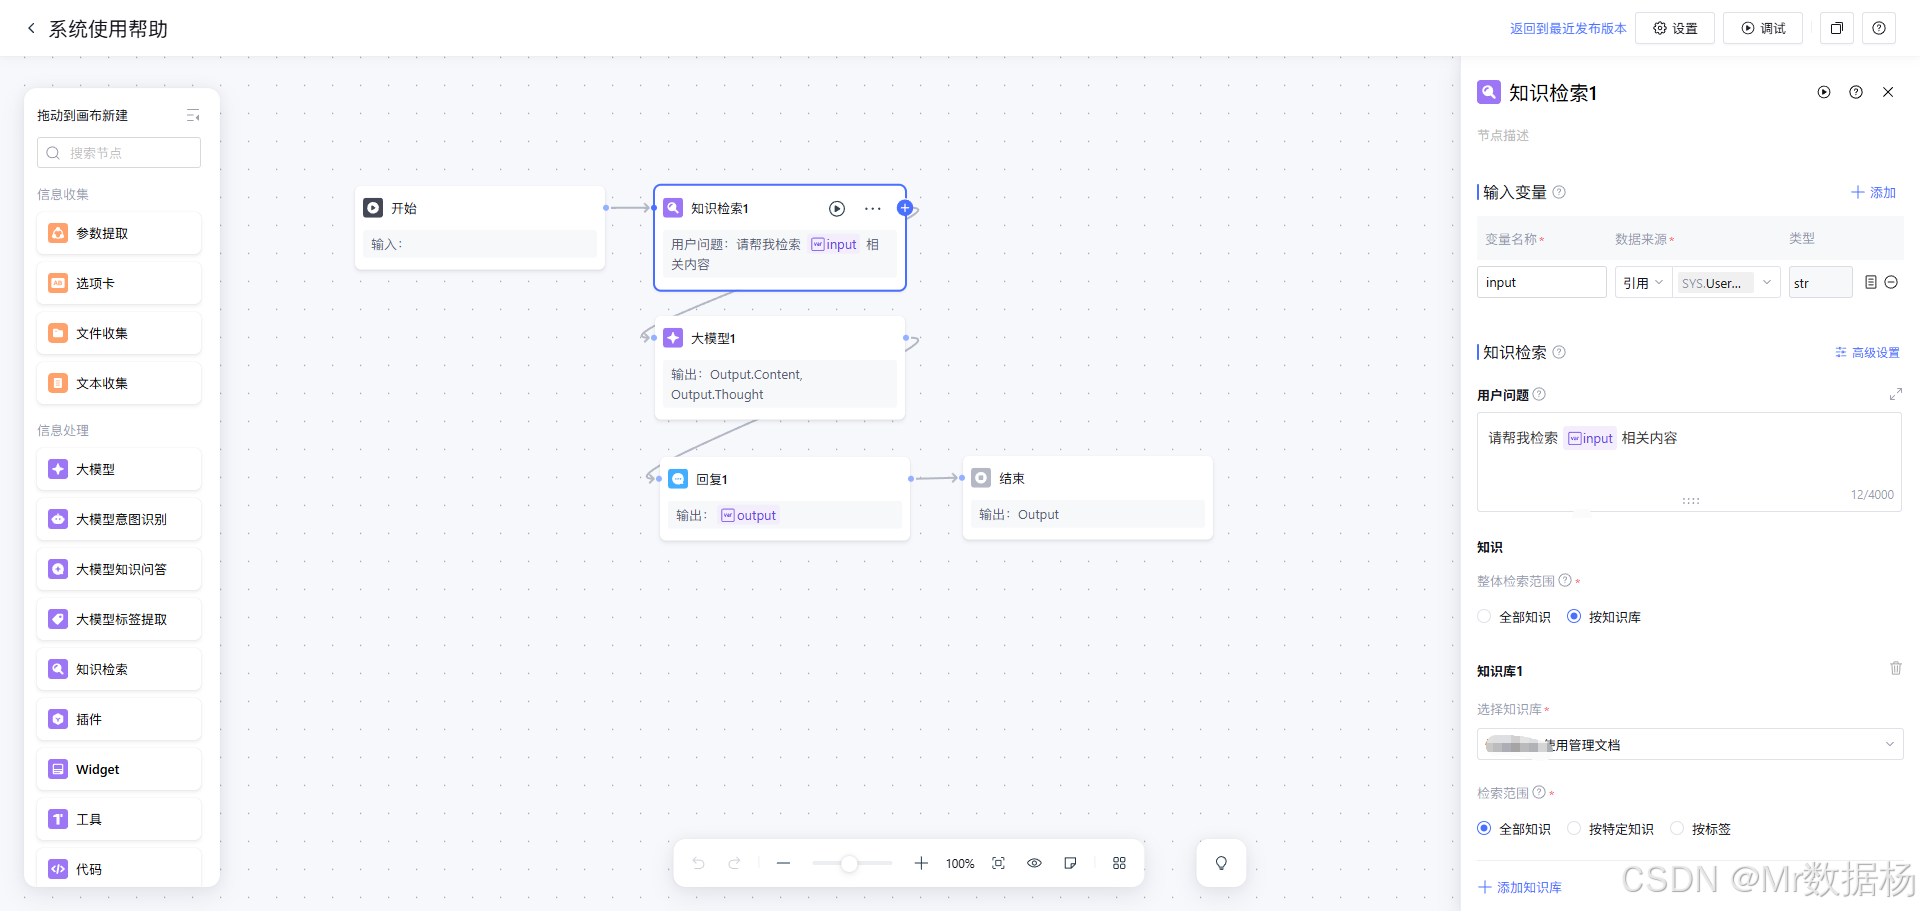Zoom out the canvas with the minus button
The width and height of the screenshot is (1920, 911).
click(x=783, y=863)
